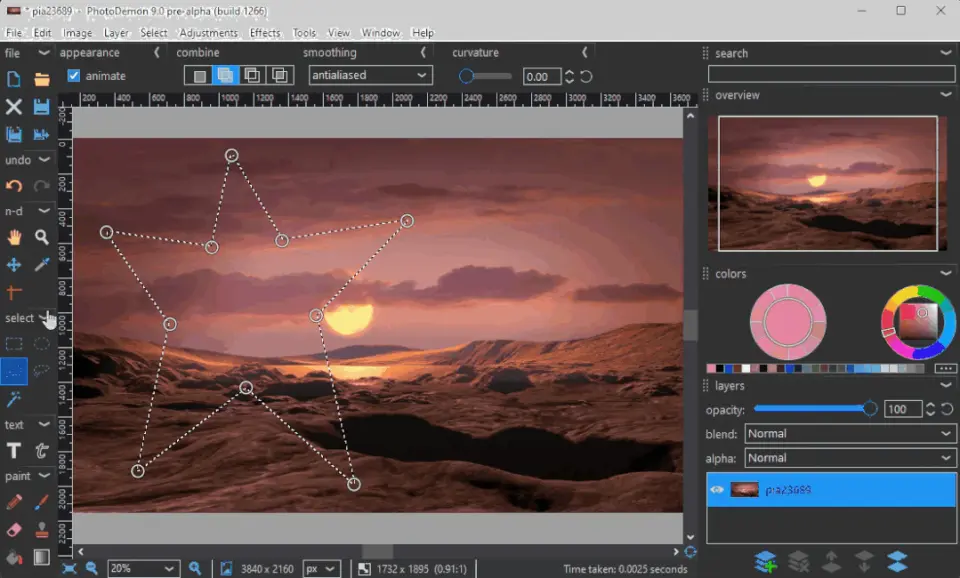The height and width of the screenshot is (578, 960).
Task: Select the Gradient tool
Action: pyautogui.click(x=42, y=557)
